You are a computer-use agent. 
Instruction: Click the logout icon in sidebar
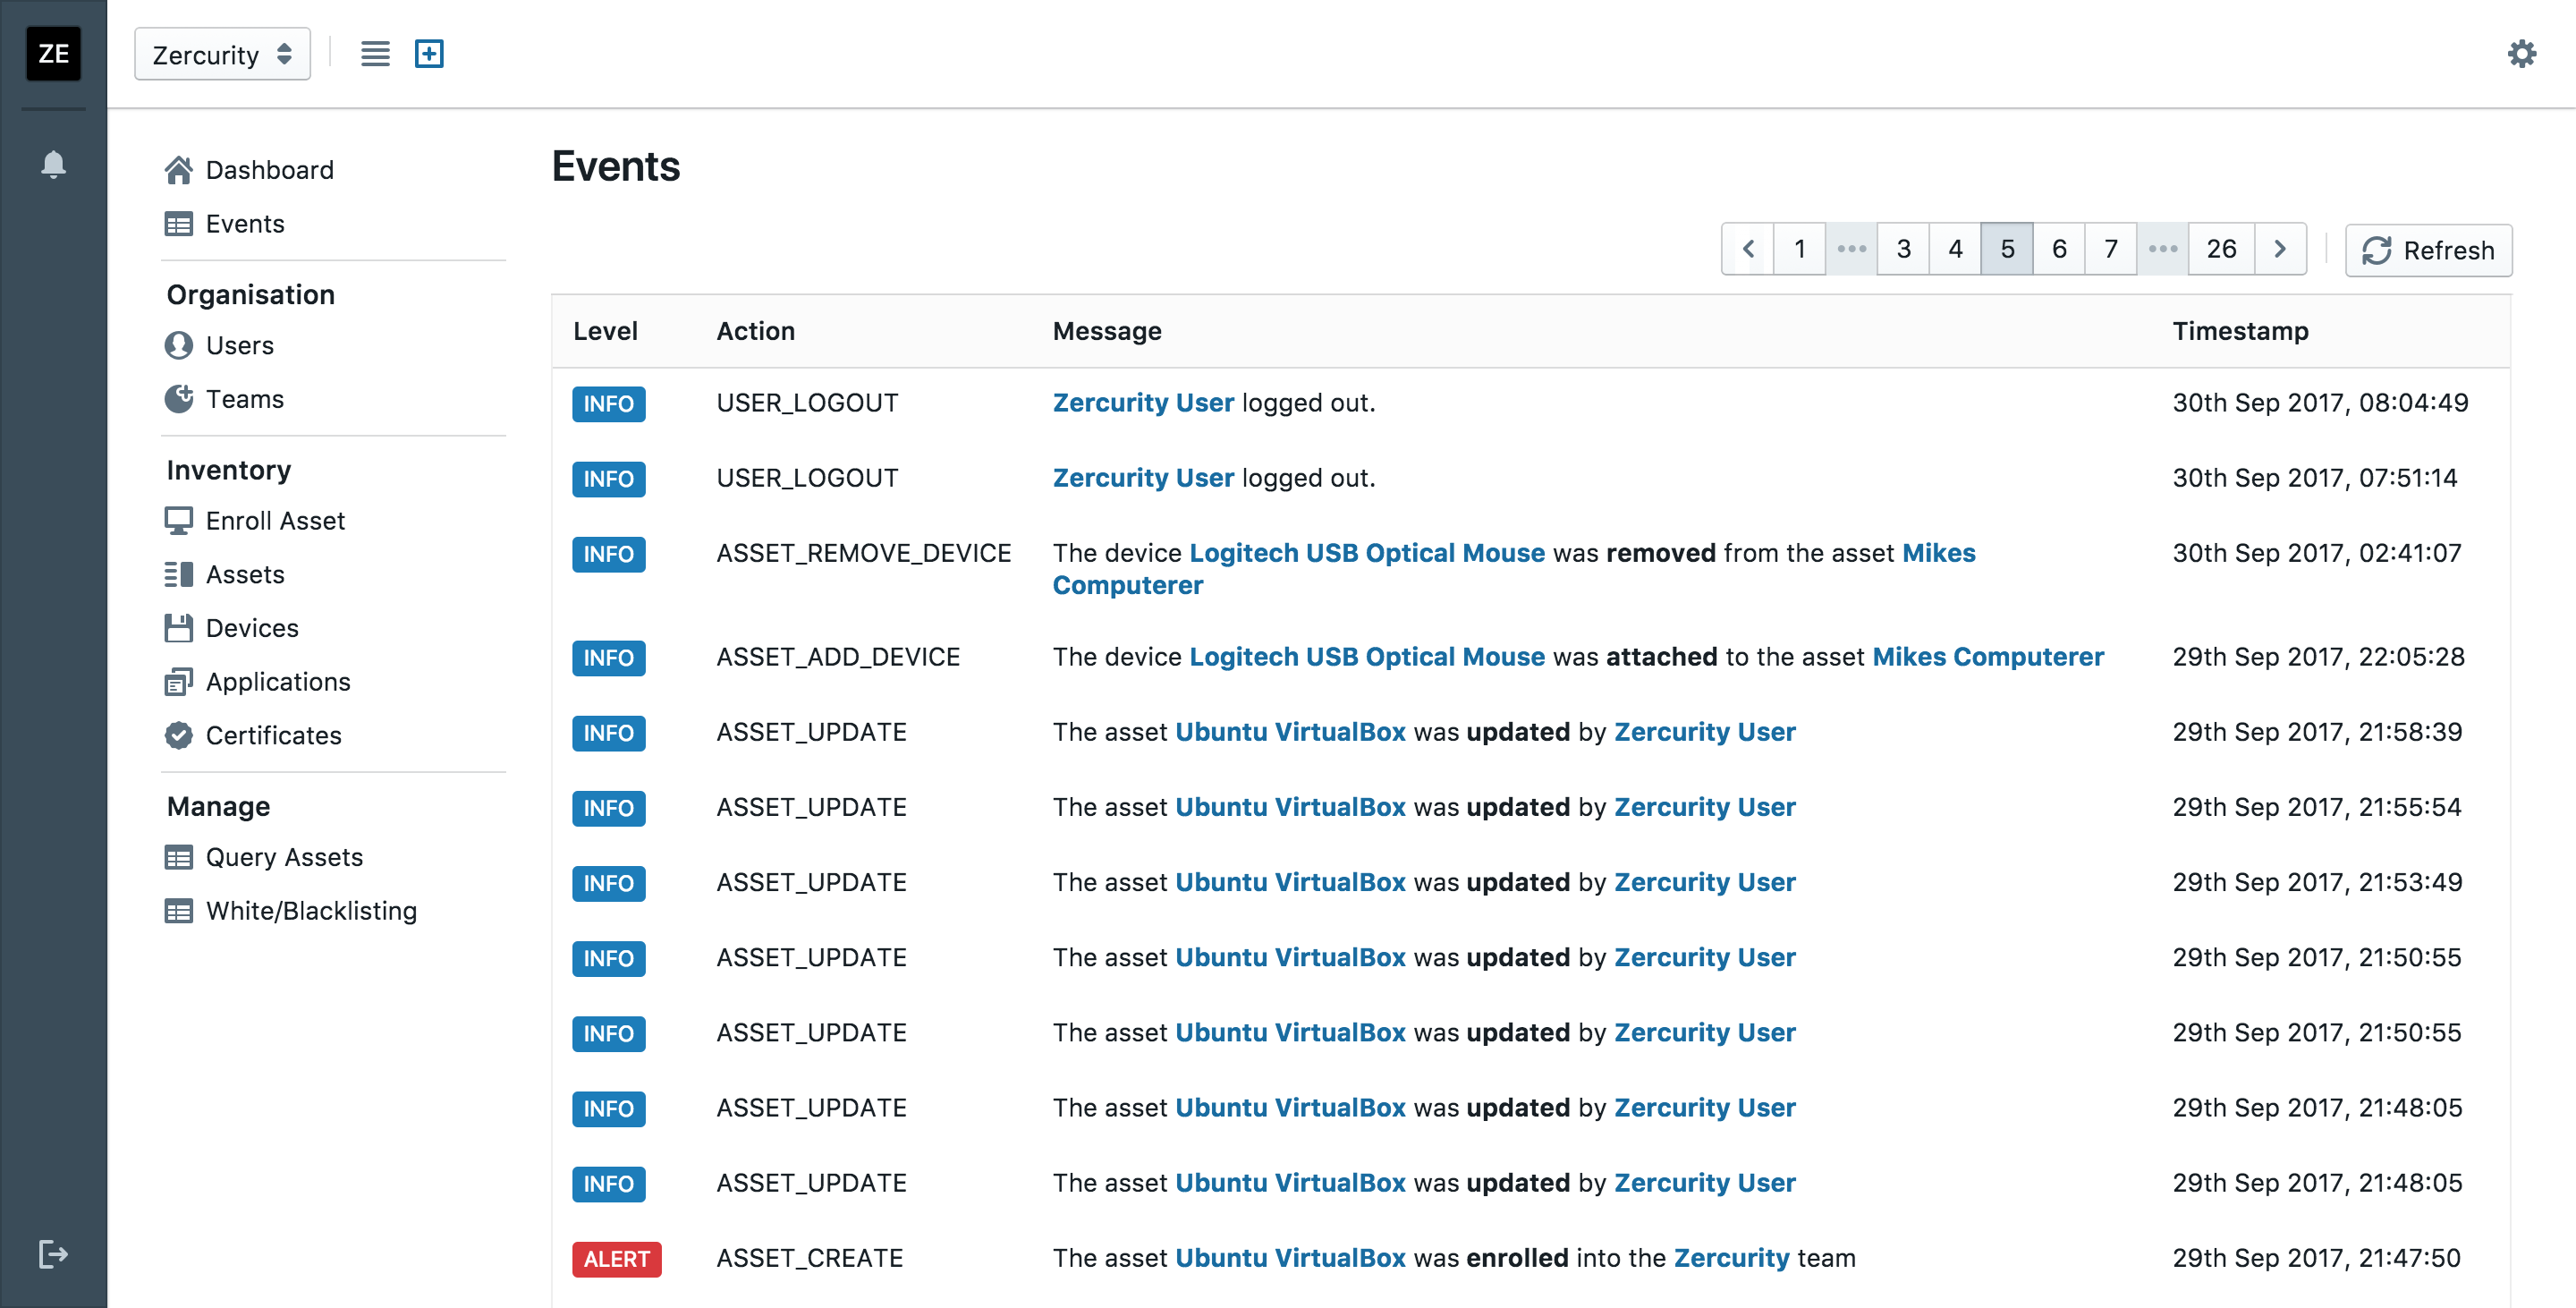pyautogui.click(x=53, y=1253)
